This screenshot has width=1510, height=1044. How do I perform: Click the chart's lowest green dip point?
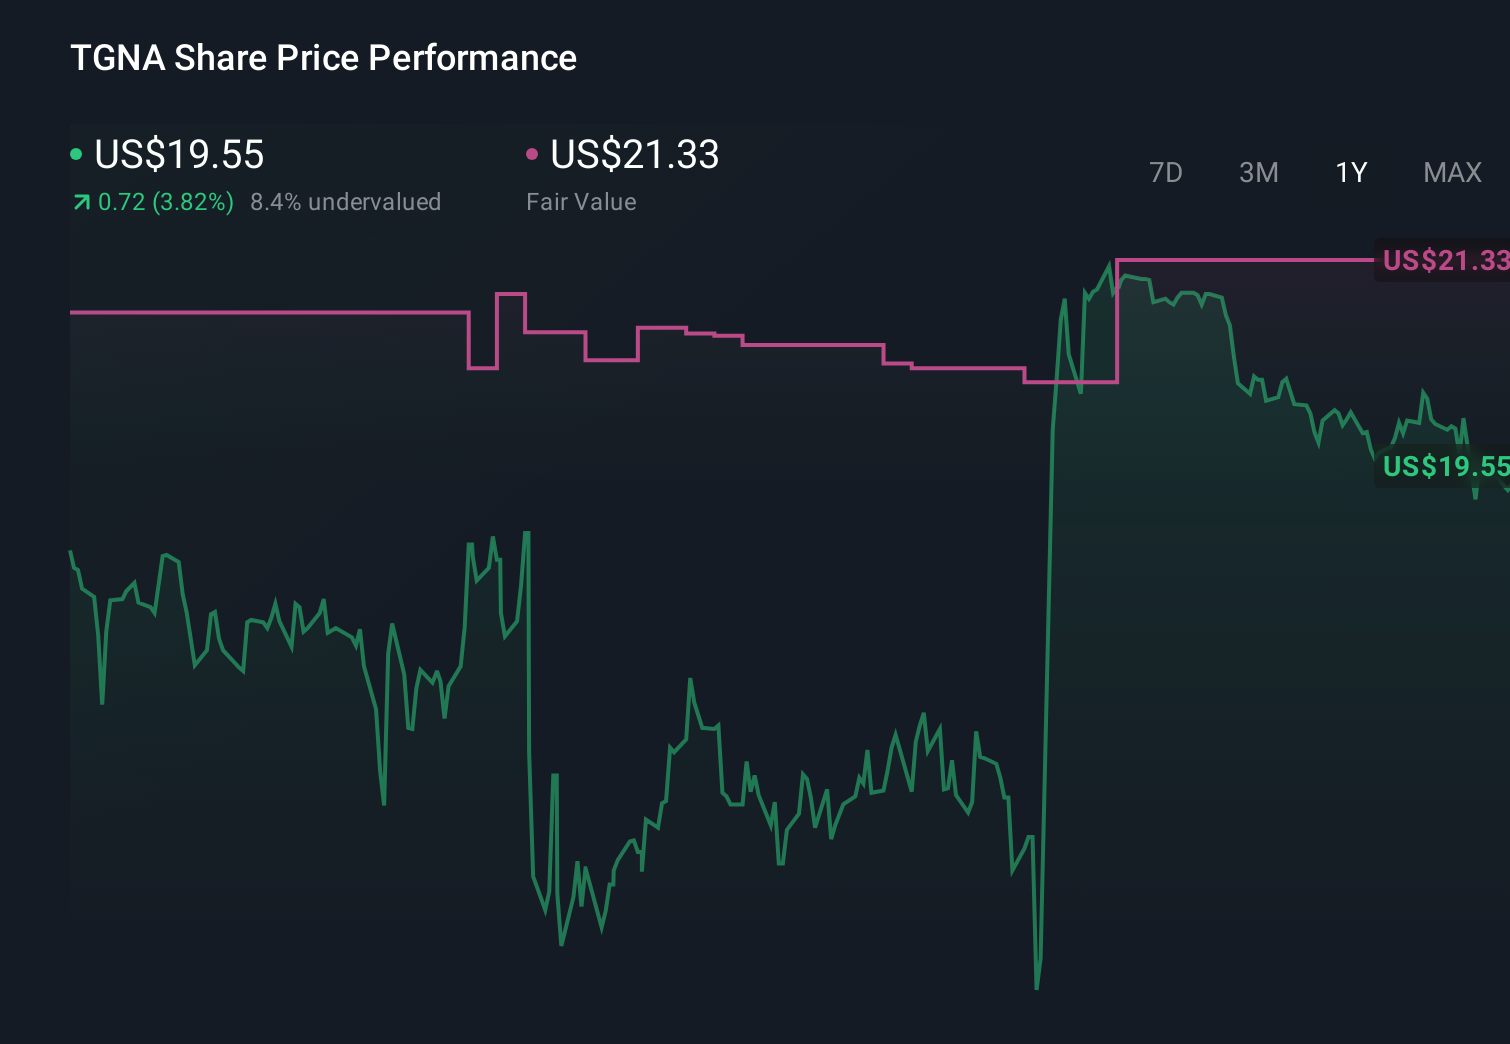click(1037, 986)
